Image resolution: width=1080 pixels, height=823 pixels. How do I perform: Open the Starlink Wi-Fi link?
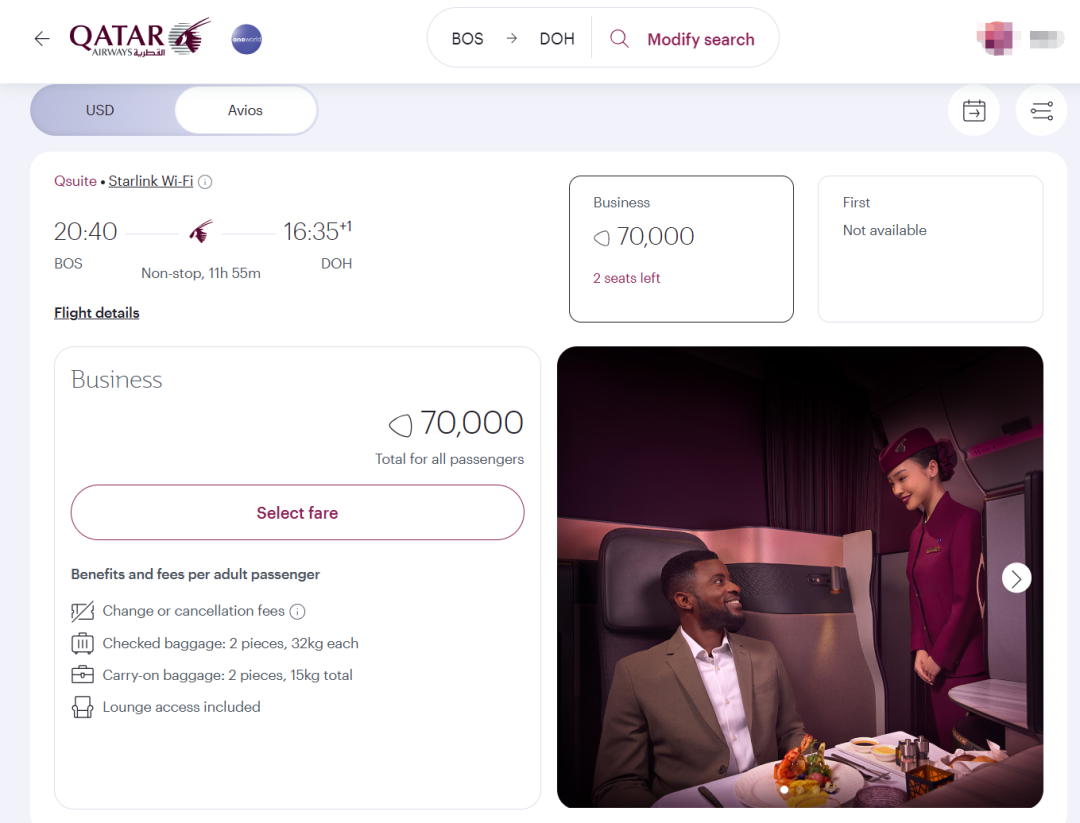click(x=150, y=181)
